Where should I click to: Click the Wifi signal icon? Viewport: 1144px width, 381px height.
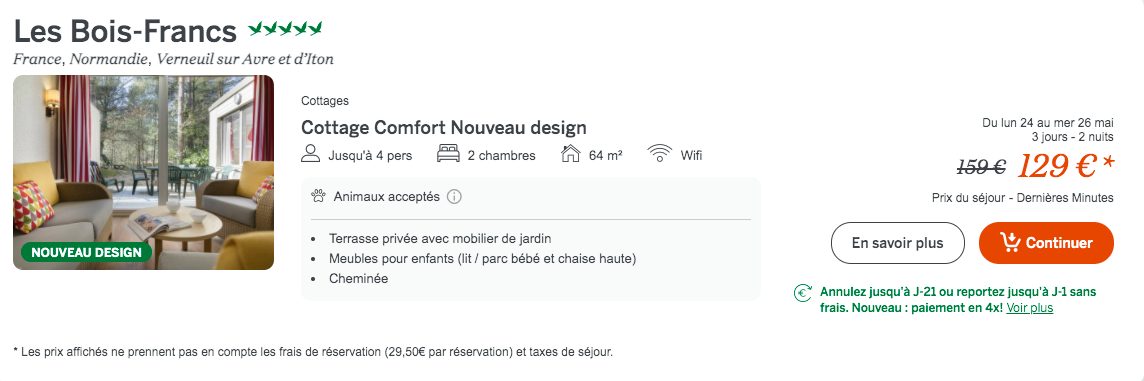pyautogui.click(x=660, y=155)
